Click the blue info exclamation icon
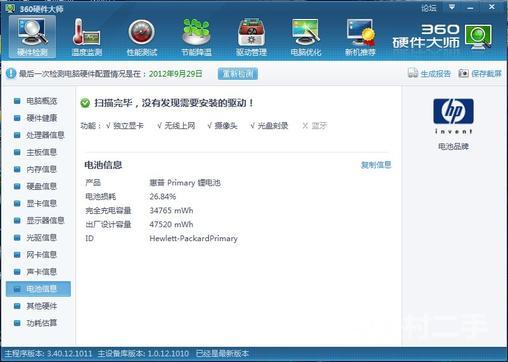This screenshot has width=508, height=362. 11,73
